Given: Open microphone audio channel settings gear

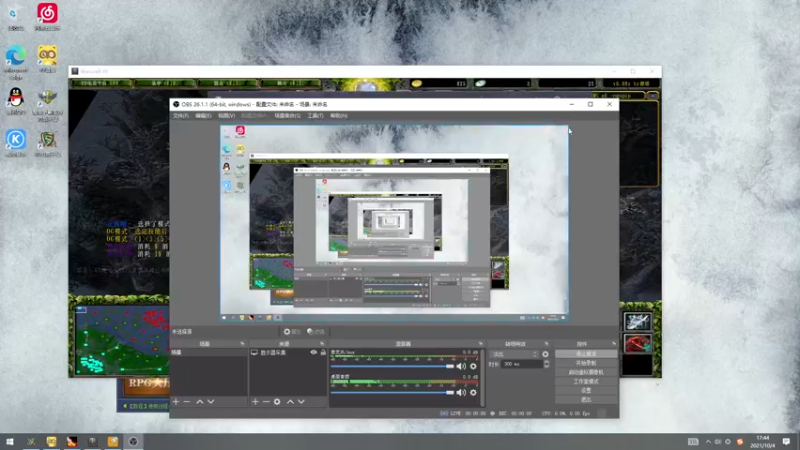Looking at the screenshot, I should coord(473,366).
